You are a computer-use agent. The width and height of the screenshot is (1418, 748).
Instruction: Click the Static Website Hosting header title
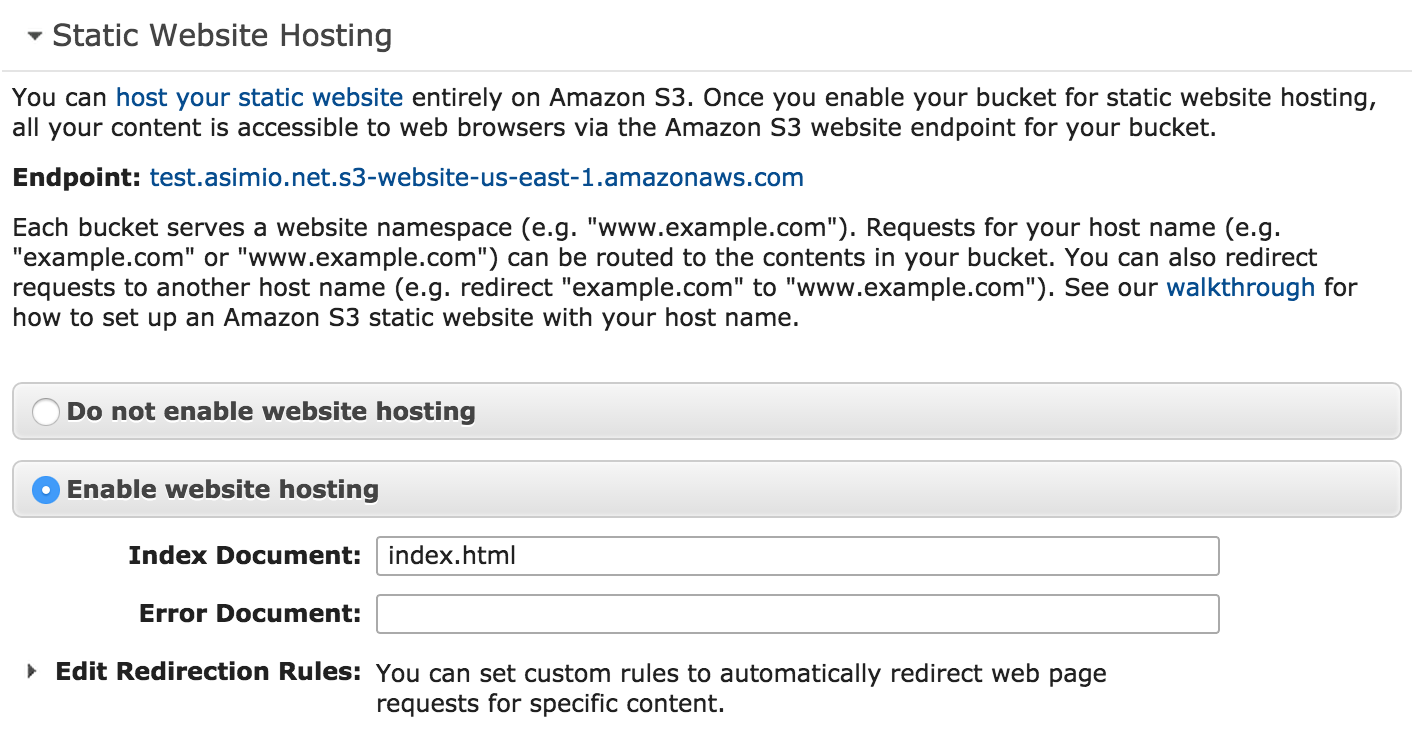(x=222, y=36)
